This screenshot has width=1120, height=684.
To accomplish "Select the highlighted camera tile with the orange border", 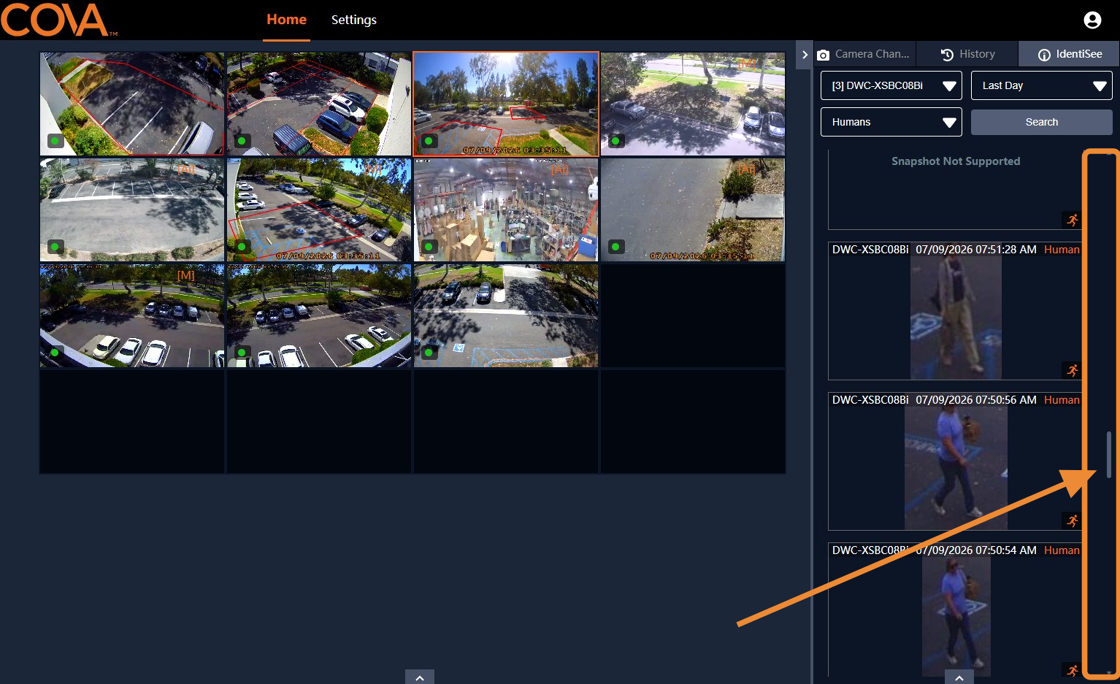I will tap(506, 104).
